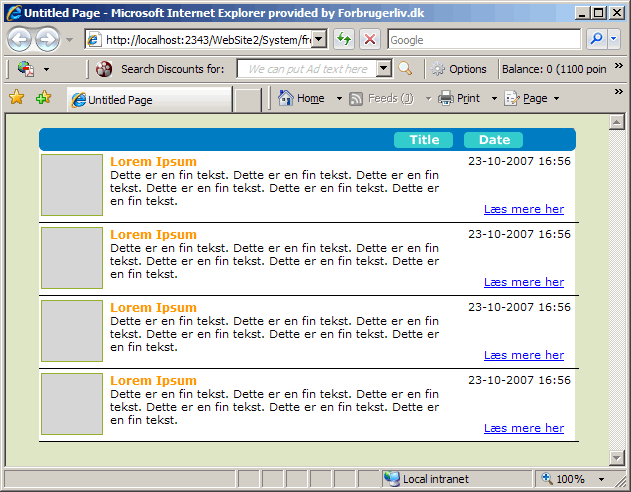Screen dimensions: 631x492
Task: Expand the zoom level 100% dropdown
Action: [600, 479]
